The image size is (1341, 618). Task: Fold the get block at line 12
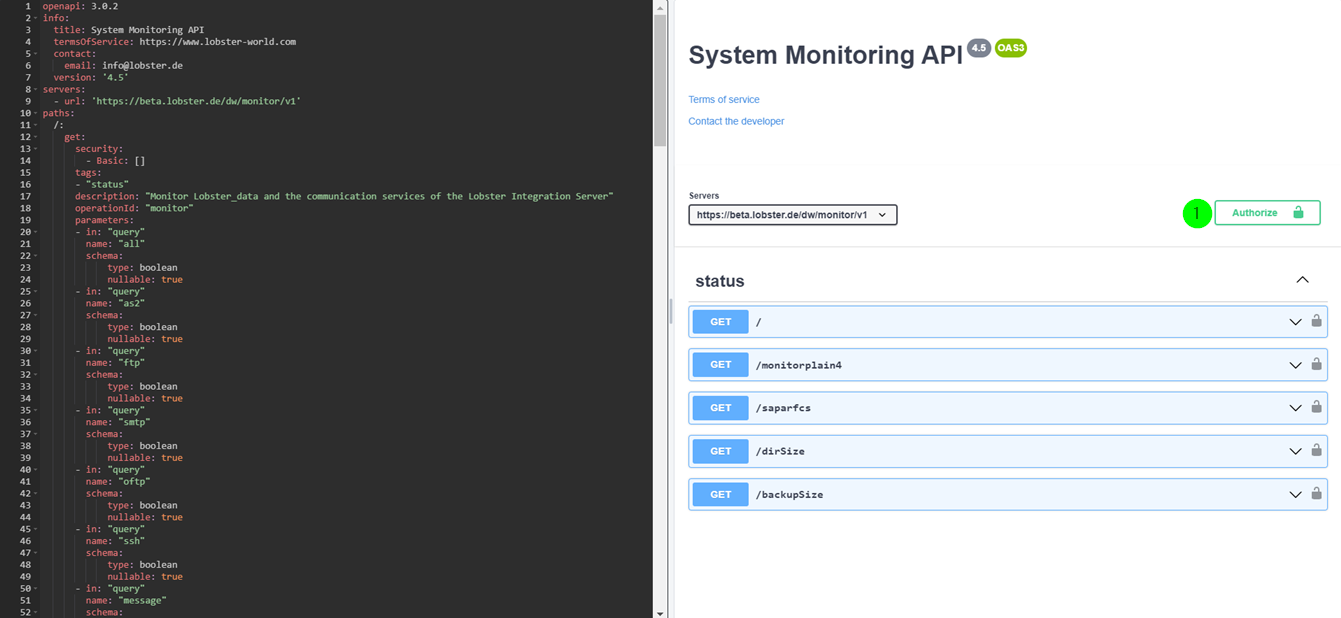pyautogui.click(x=36, y=137)
